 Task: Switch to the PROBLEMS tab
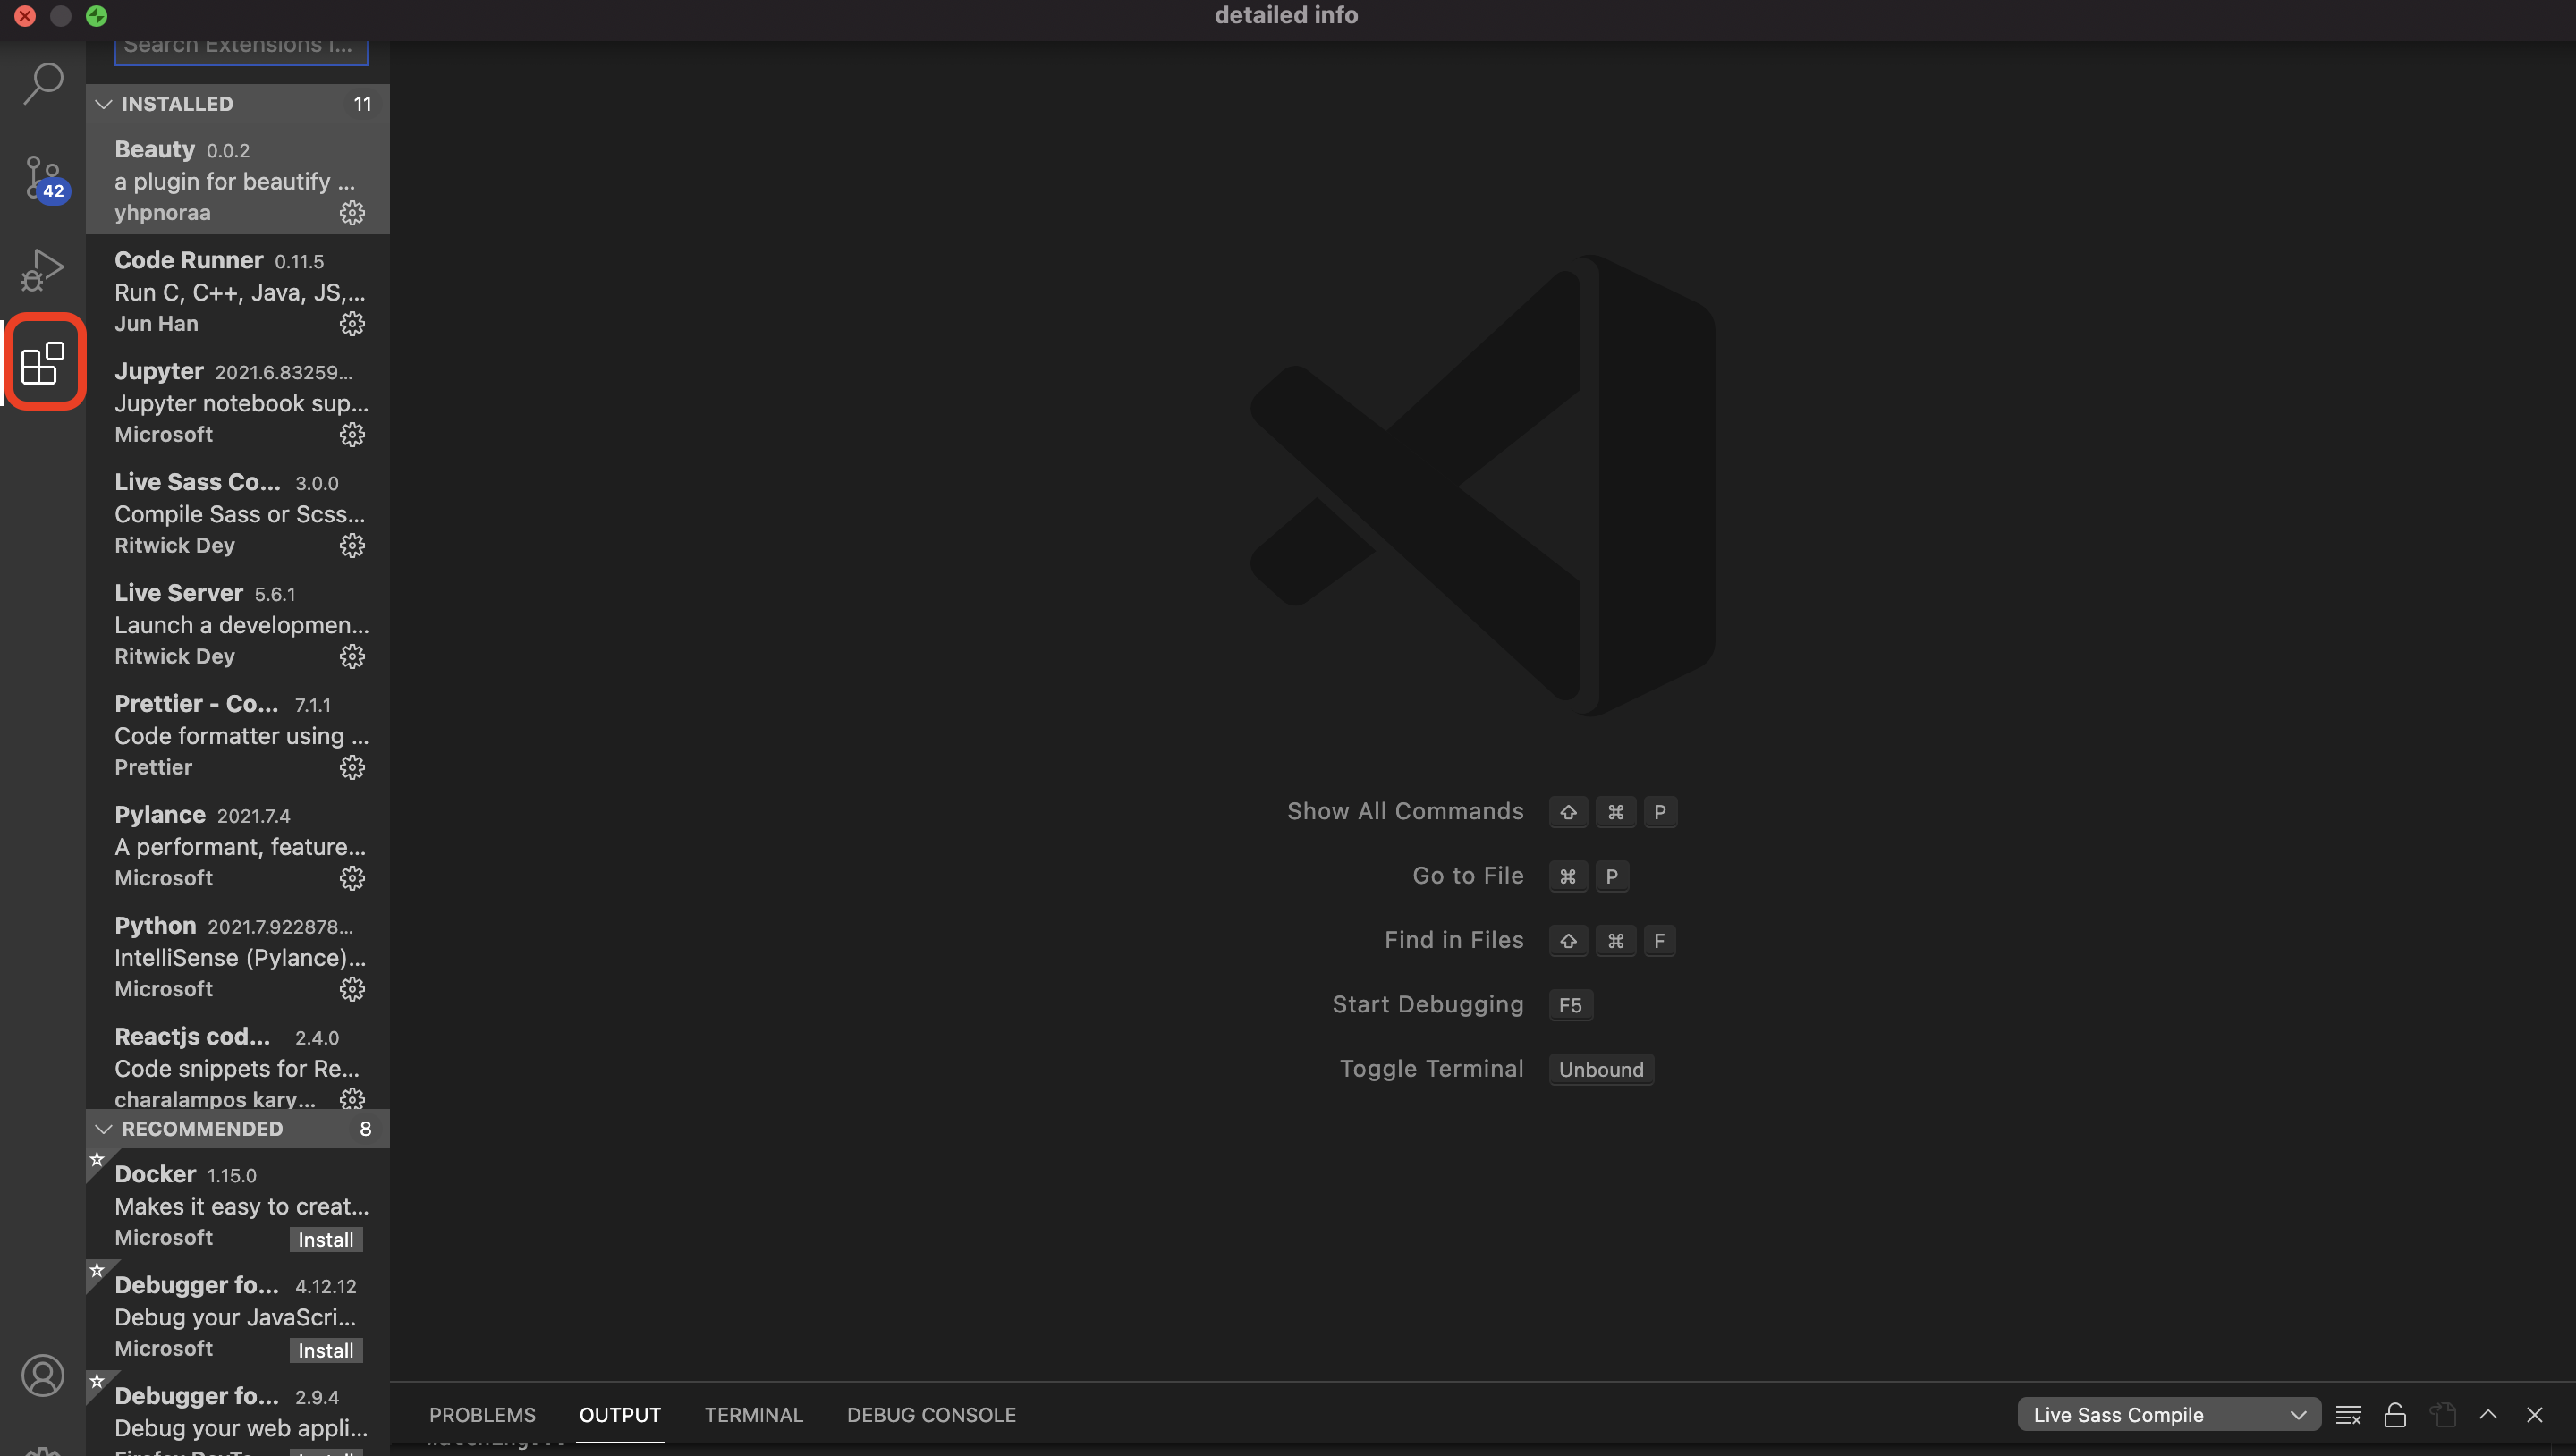(482, 1415)
